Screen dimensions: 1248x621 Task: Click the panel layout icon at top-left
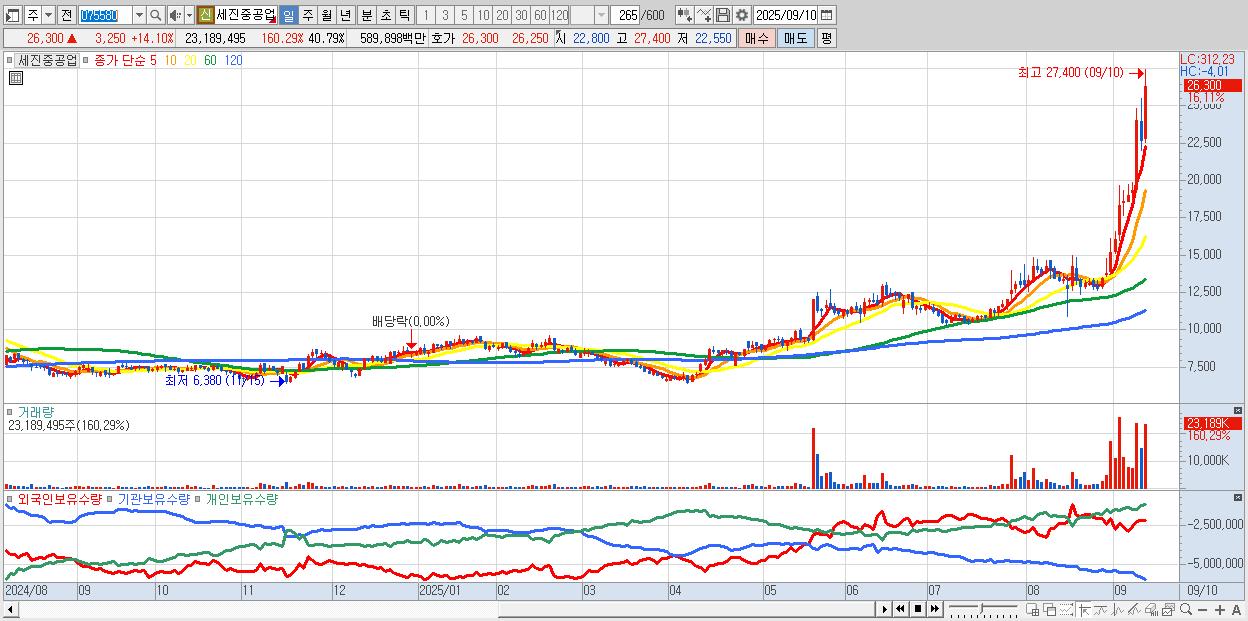coord(13,16)
